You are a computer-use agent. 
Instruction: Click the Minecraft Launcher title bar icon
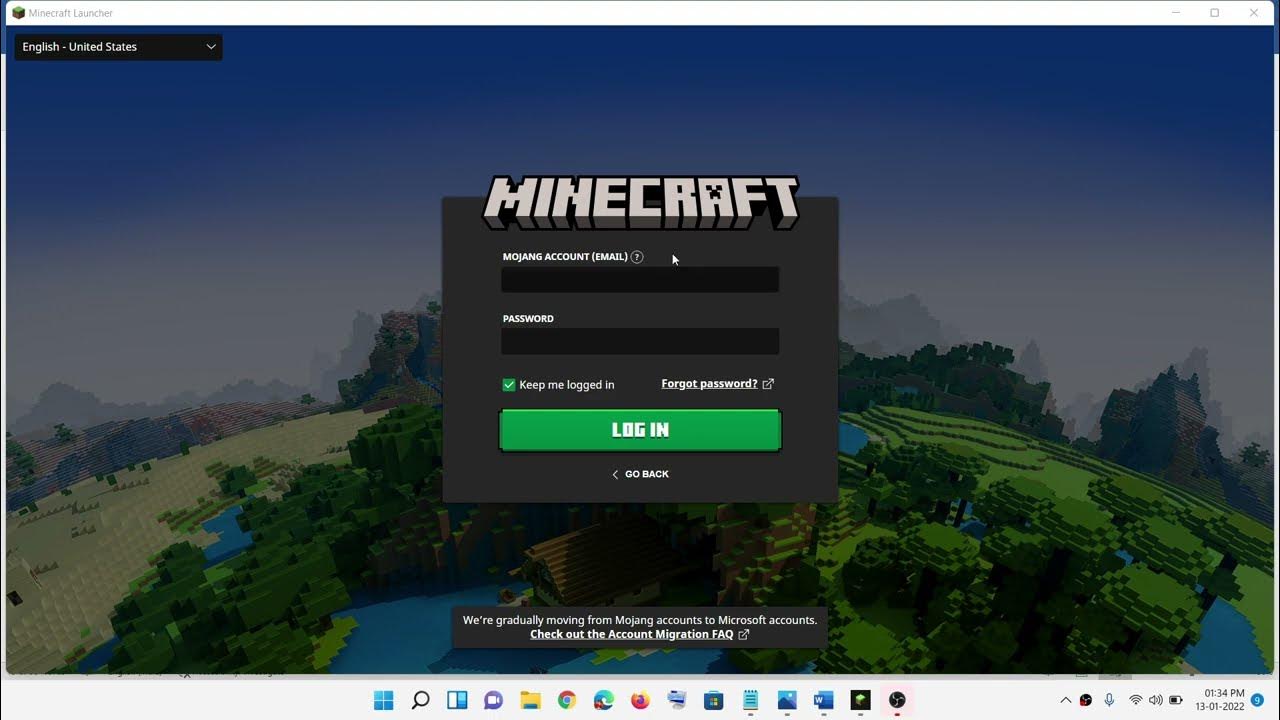point(18,13)
